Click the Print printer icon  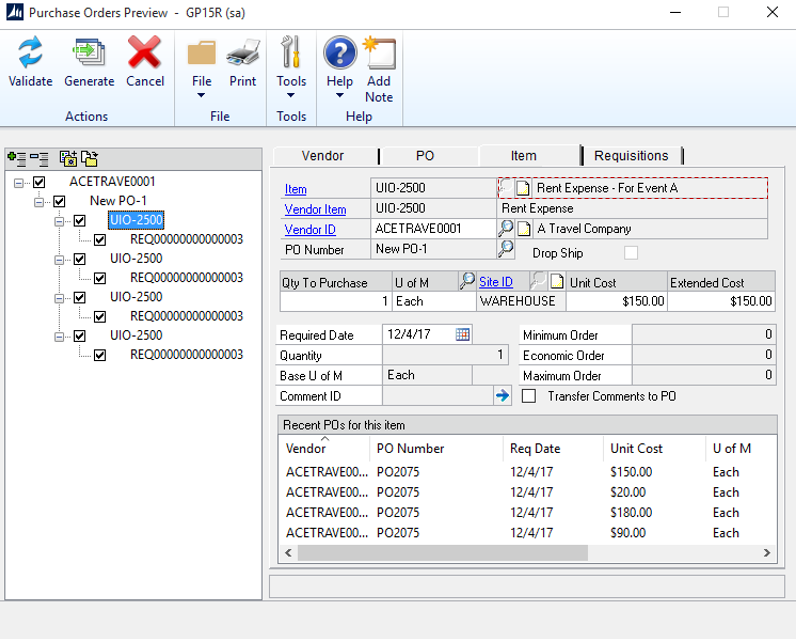243,52
